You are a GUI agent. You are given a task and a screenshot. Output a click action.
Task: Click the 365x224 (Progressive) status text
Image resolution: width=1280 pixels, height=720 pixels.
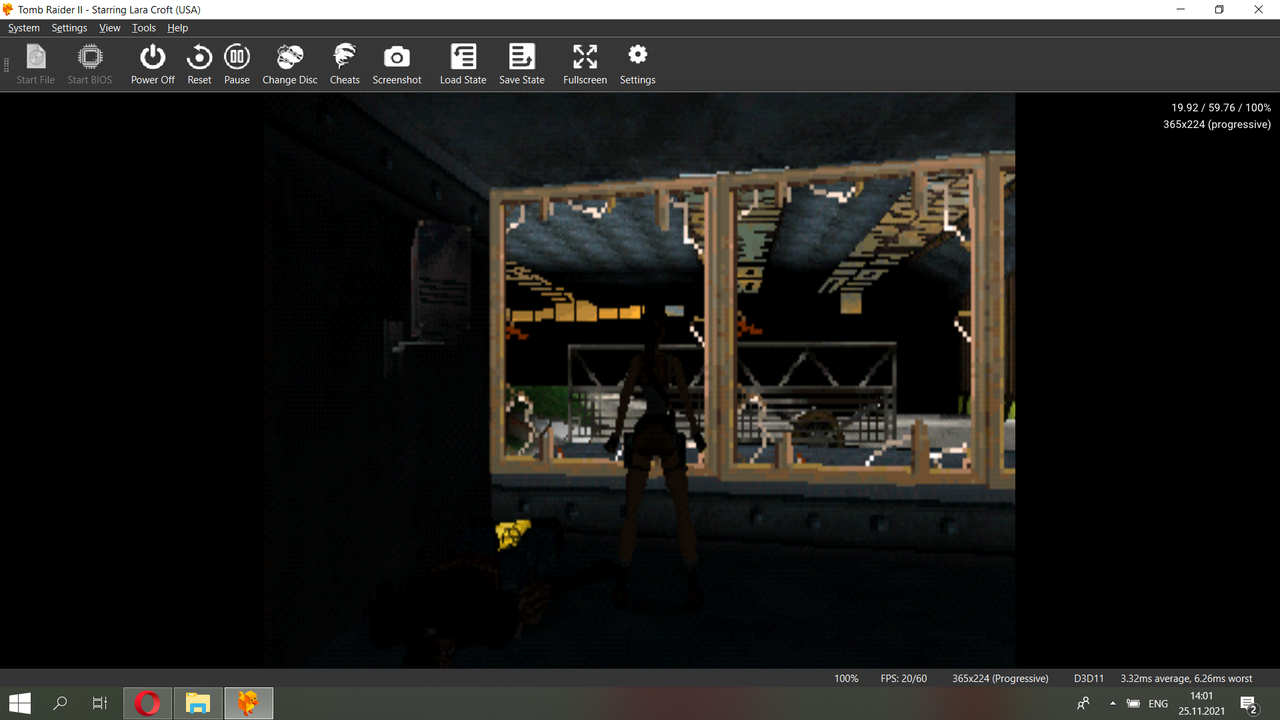(1000, 678)
